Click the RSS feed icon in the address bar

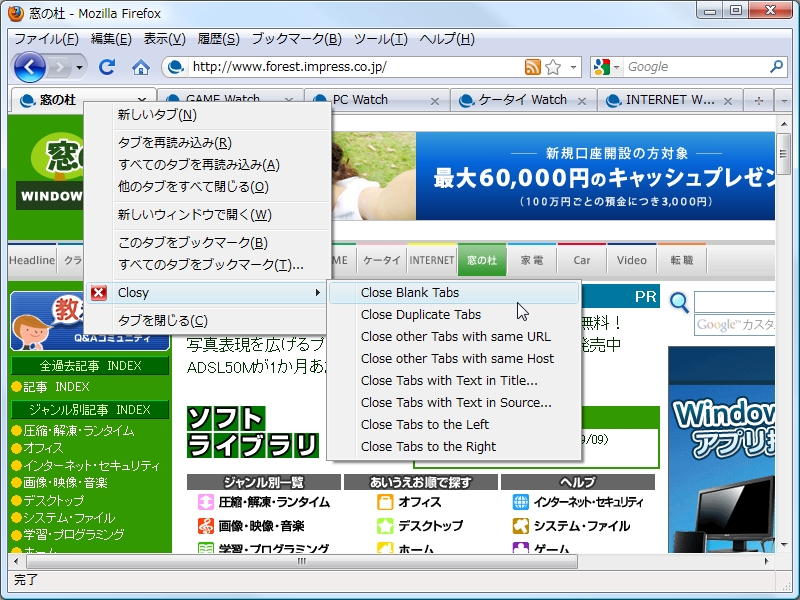pyautogui.click(x=532, y=66)
